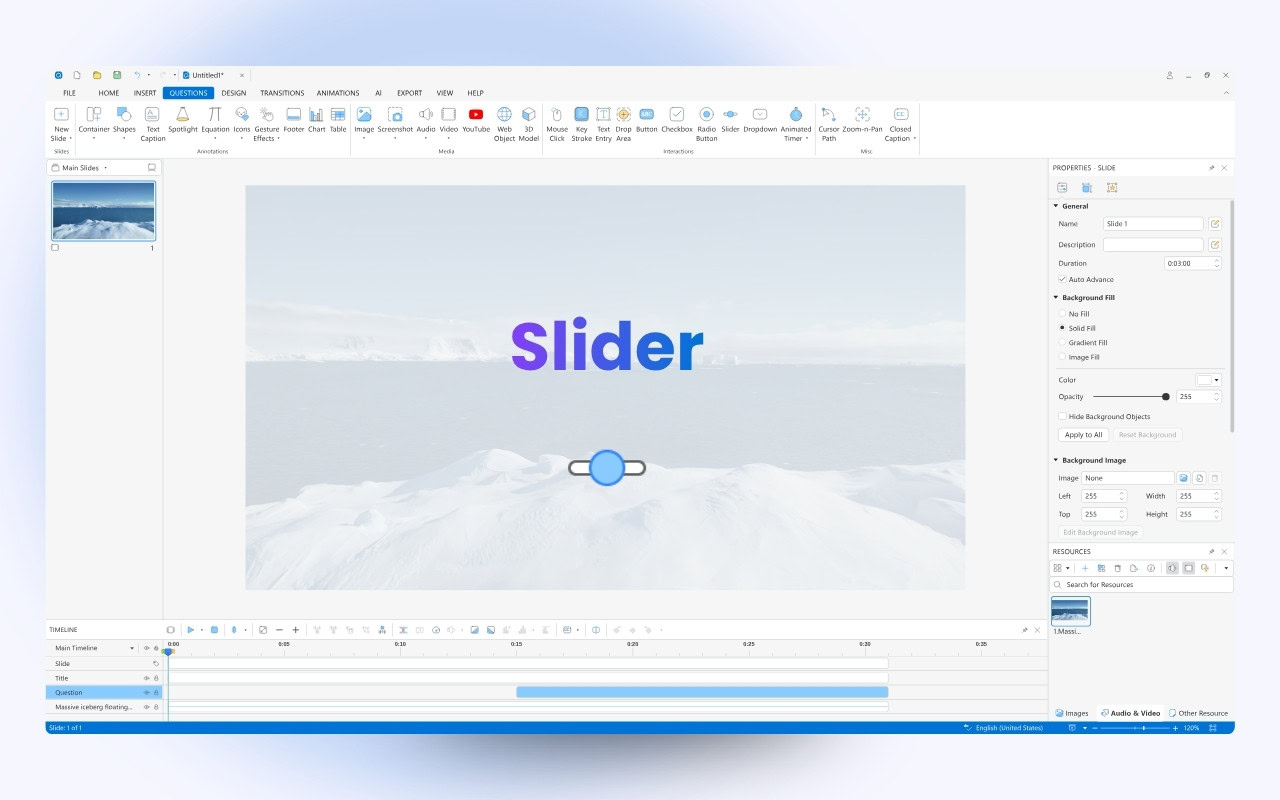Open the FILE menu
The height and width of the screenshot is (800, 1280).
point(70,93)
